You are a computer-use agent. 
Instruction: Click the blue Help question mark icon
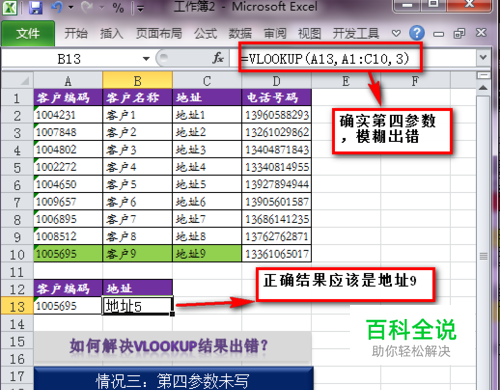[x=417, y=33]
